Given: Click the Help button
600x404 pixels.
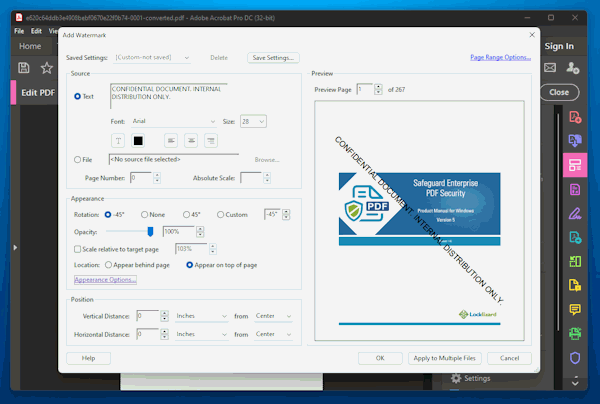Looking at the screenshot, I should 88,358.
